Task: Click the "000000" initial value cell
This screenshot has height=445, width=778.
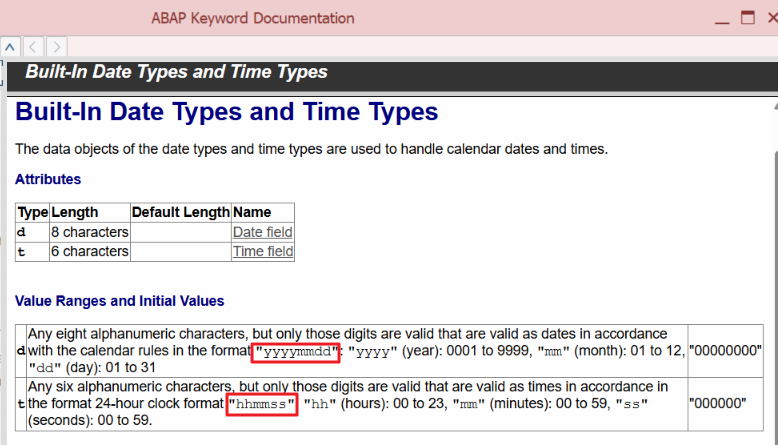Action: click(725, 403)
